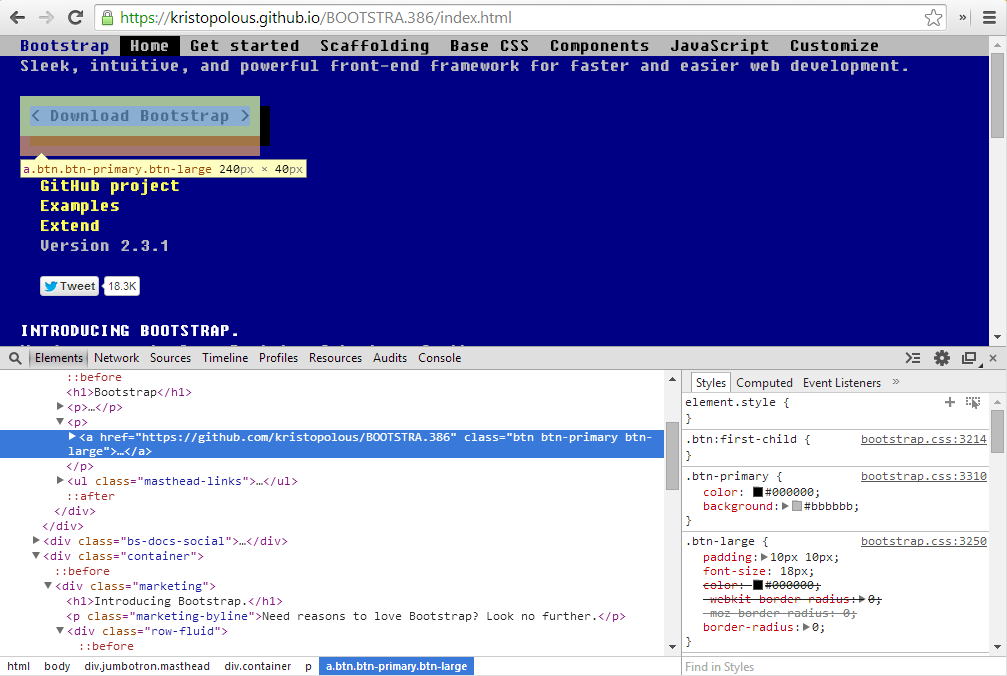Expand the selected anchor element node

coord(72,437)
